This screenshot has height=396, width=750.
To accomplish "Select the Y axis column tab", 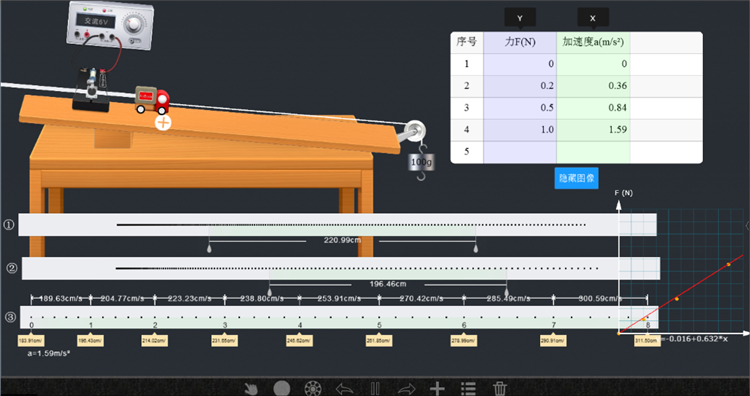I will click(520, 18).
